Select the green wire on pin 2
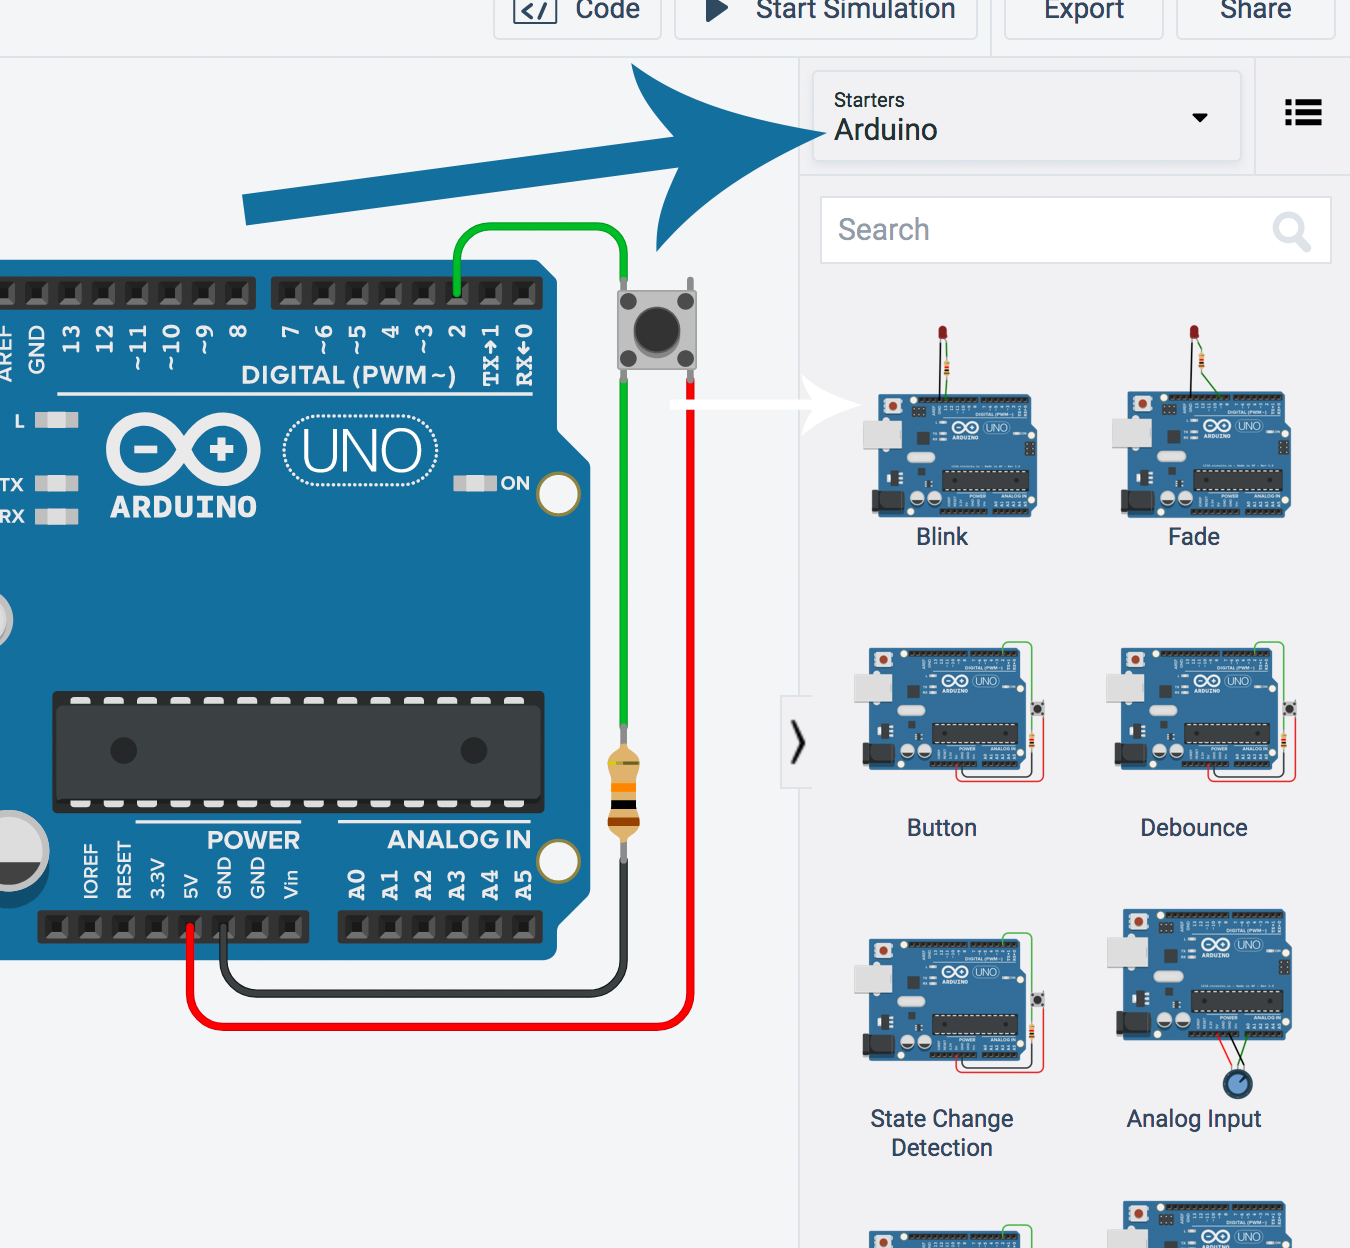Viewport: 1350px width, 1248px height. coord(540,228)
